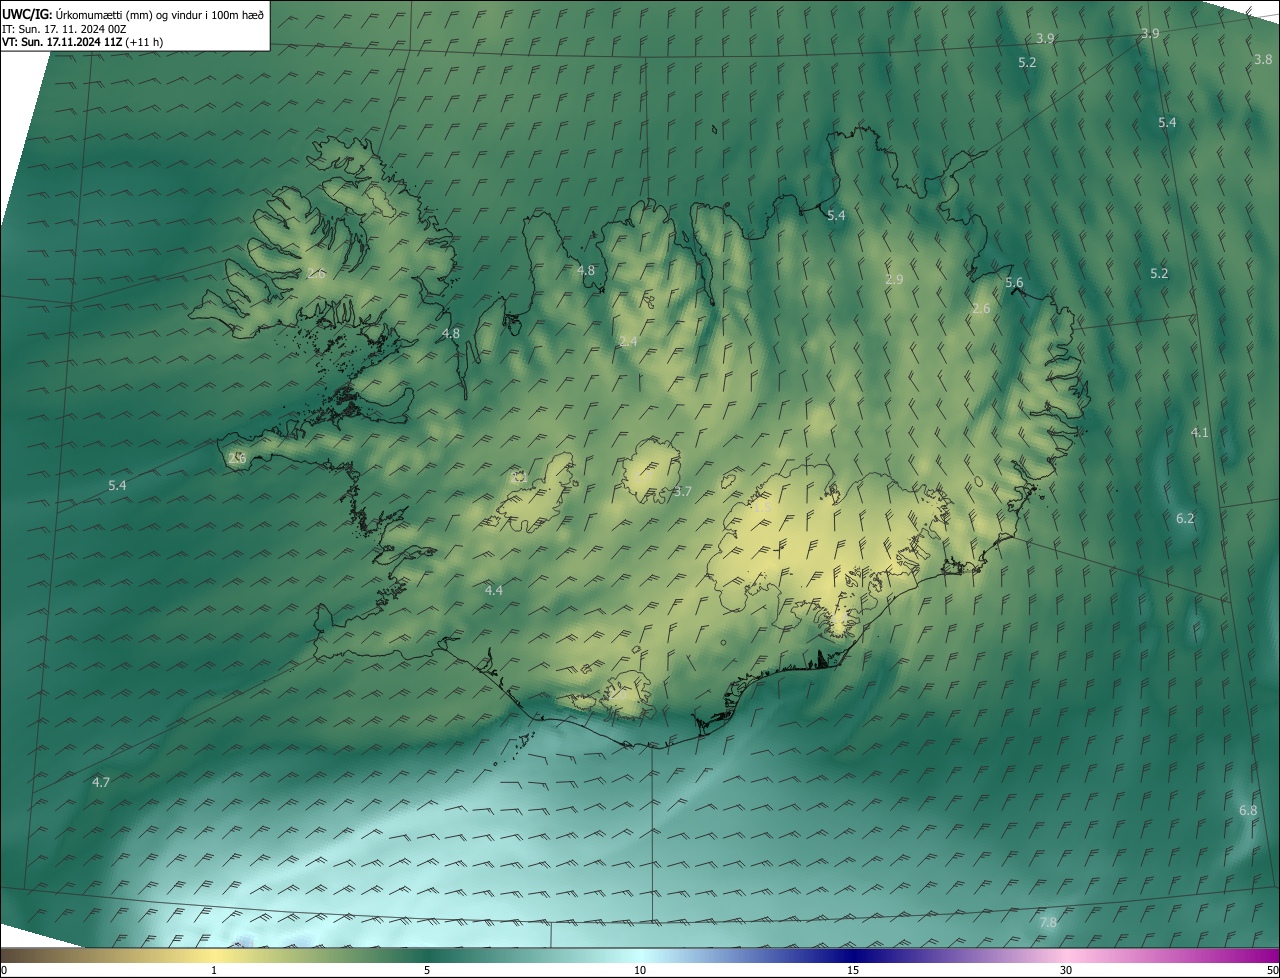
Task: Select the 2.9 precipitable water value
Action: pos(894,279)
